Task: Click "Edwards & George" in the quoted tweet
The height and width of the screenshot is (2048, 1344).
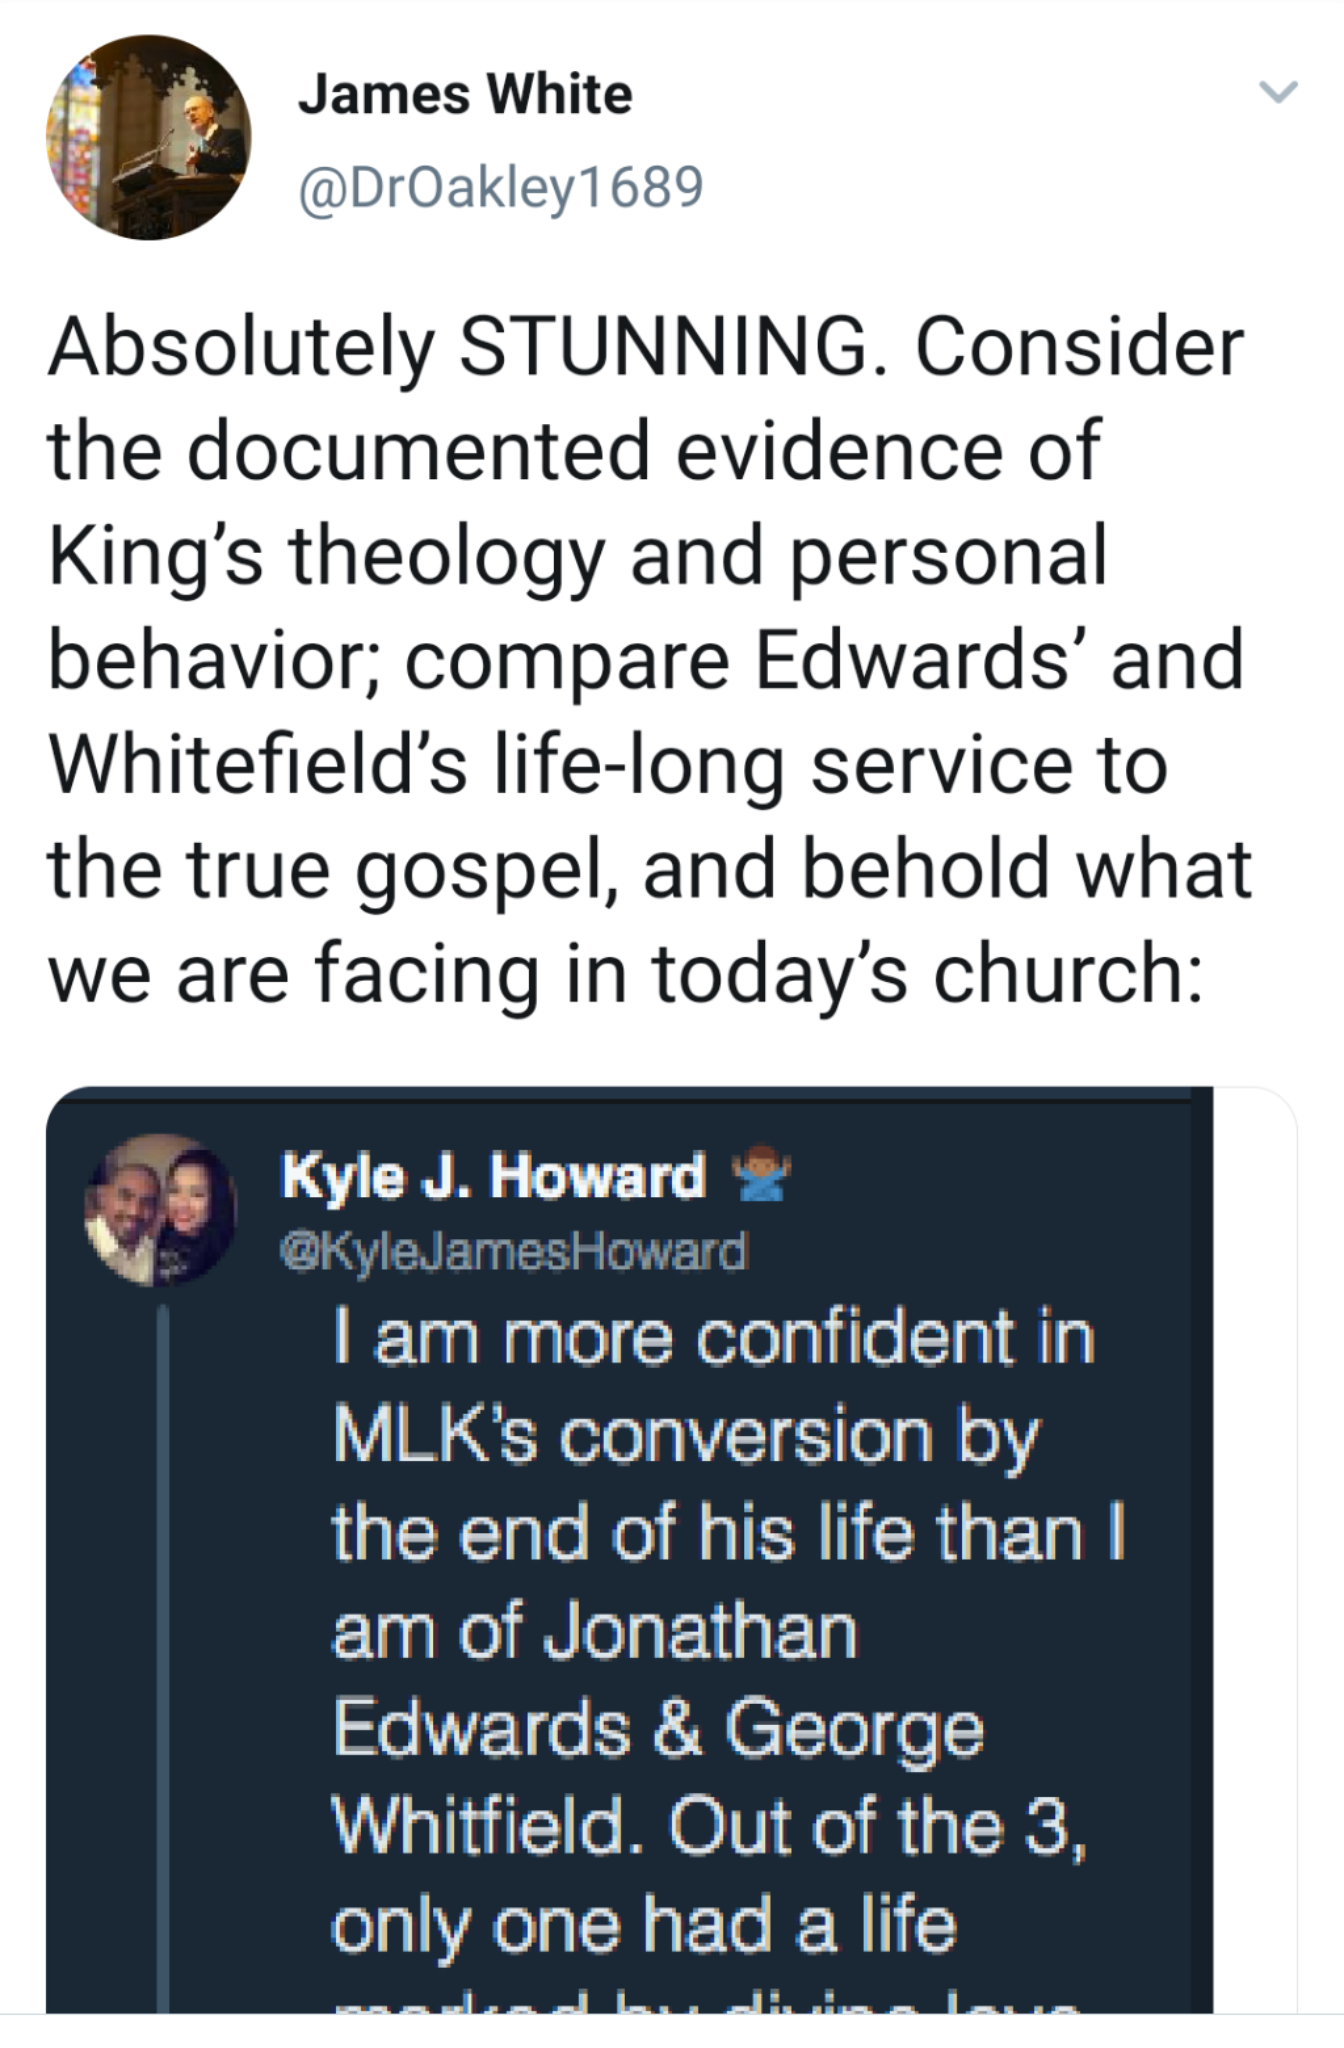Action: click(x=658, y=1730)
